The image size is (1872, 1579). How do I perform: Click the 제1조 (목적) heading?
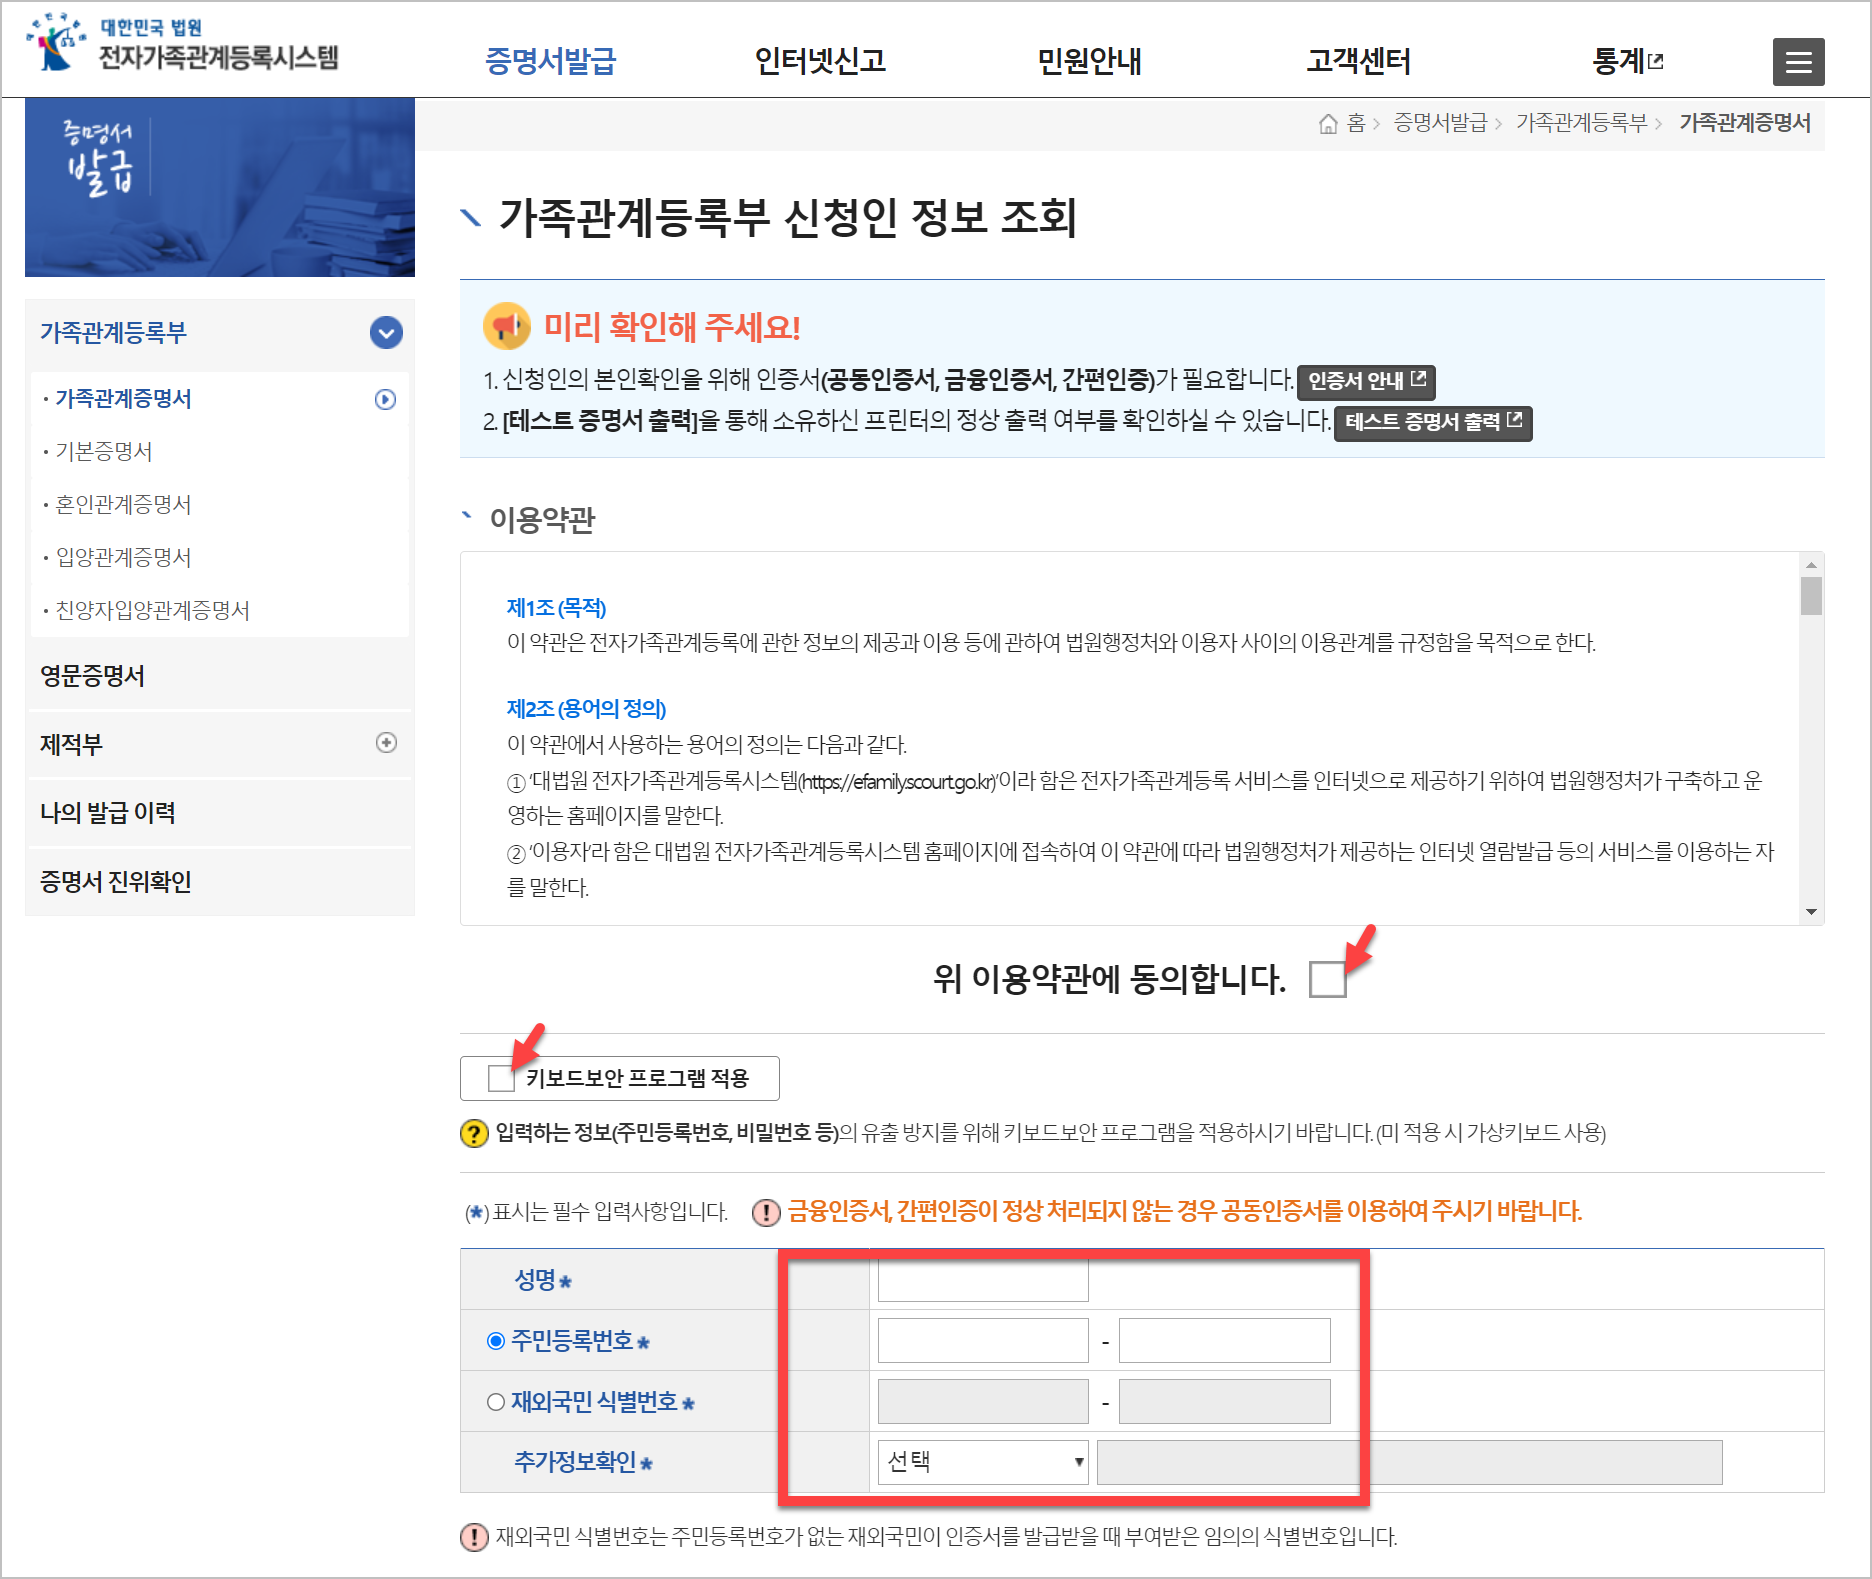click(556, 608)
